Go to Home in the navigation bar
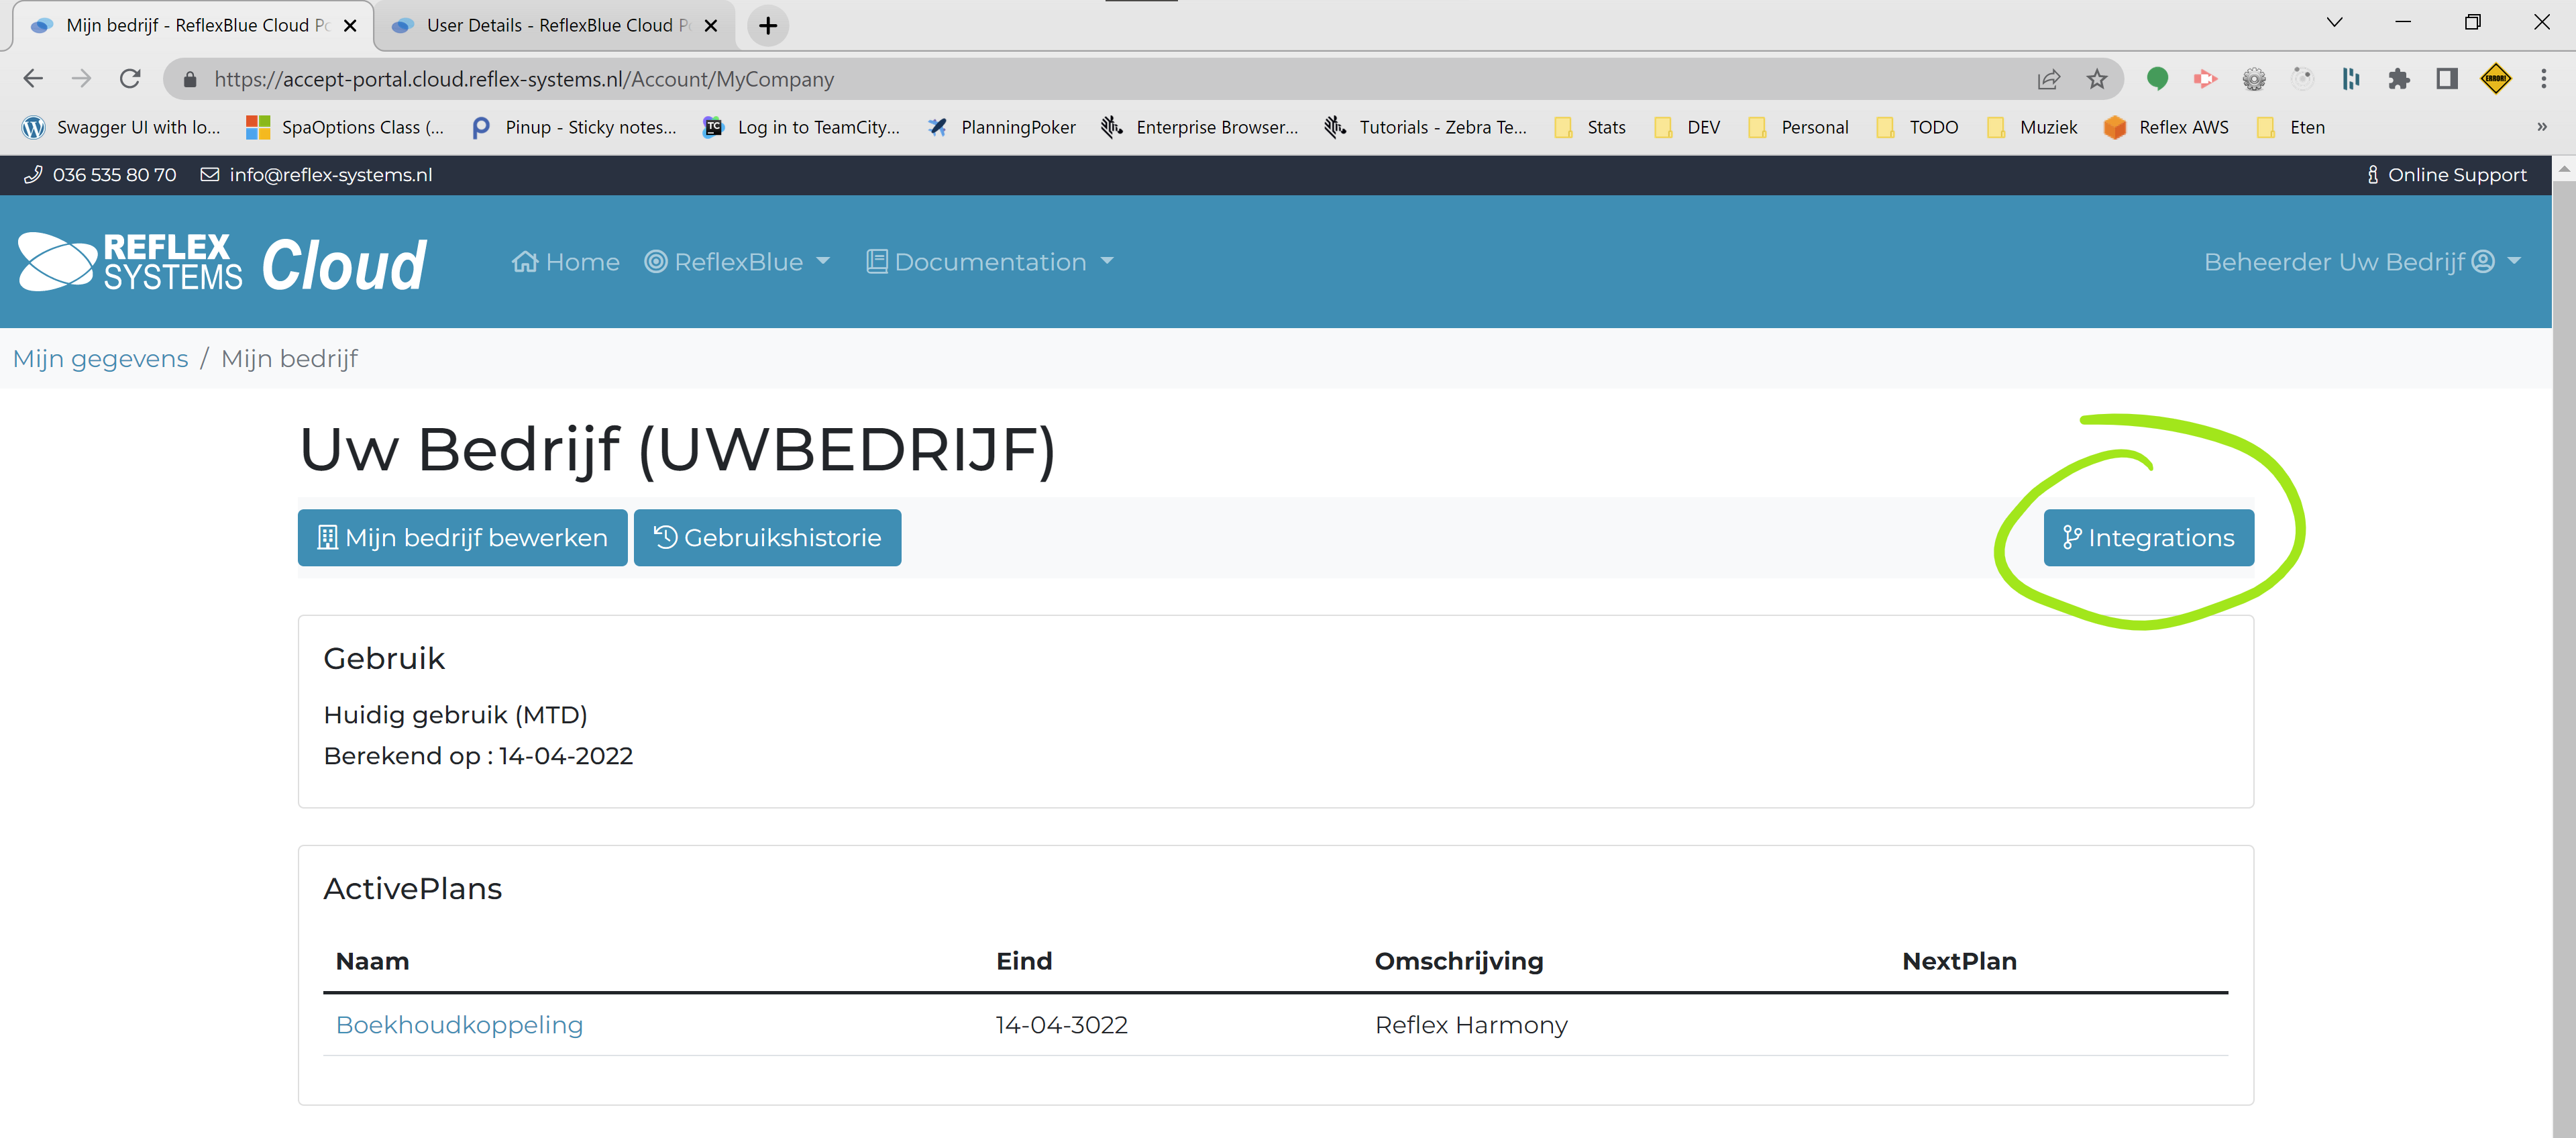This screenshot has height=1138, width=2576. pos(566,262)
